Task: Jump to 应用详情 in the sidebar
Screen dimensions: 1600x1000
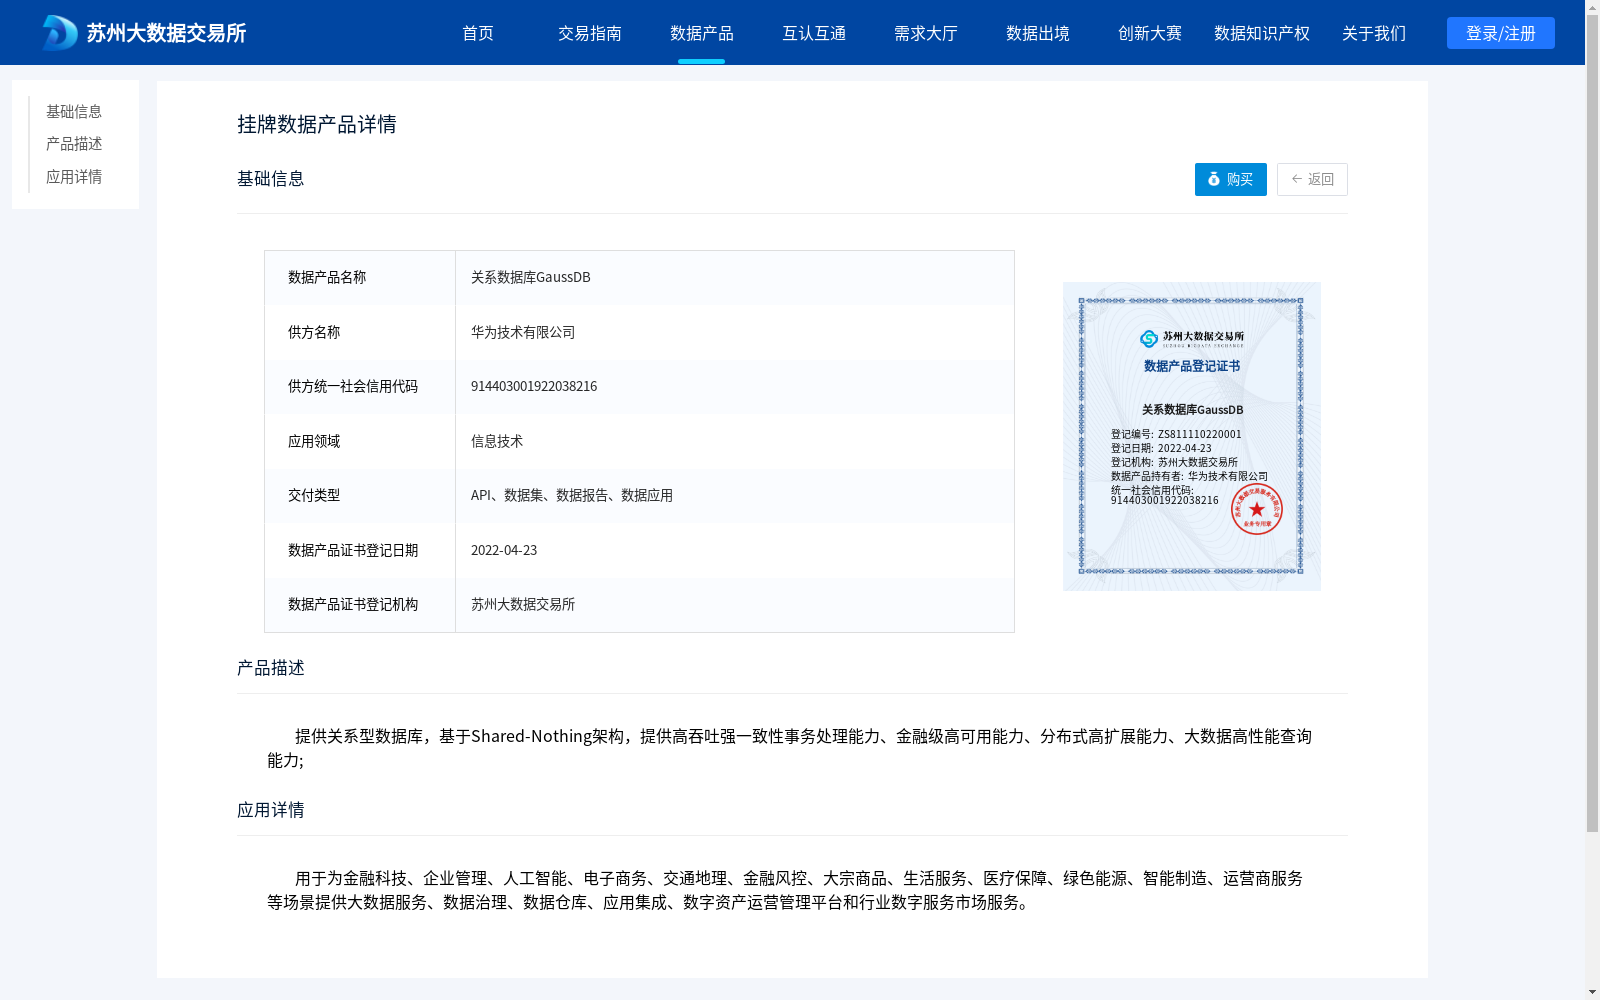Action: (x=74, y=177)
